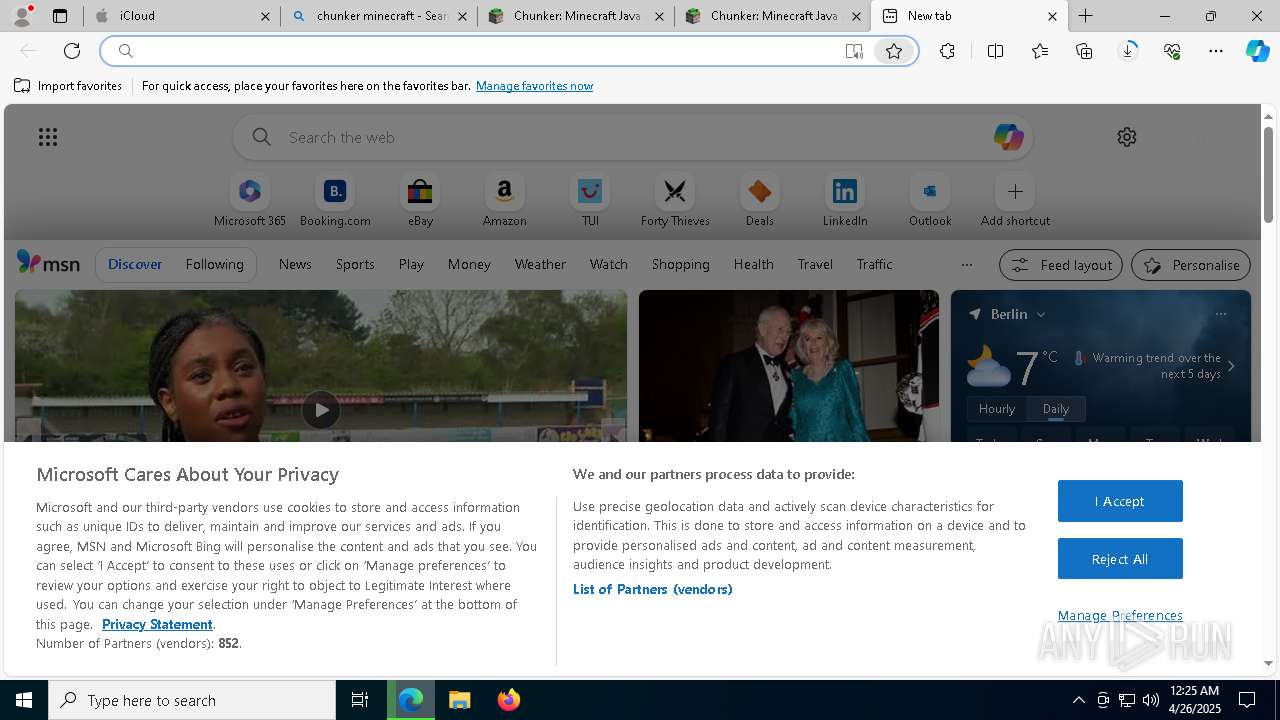The width and height of the screenshot is (1280, 720).
Task: Open File Explorer from taskbar
Action: click(460, 700)
